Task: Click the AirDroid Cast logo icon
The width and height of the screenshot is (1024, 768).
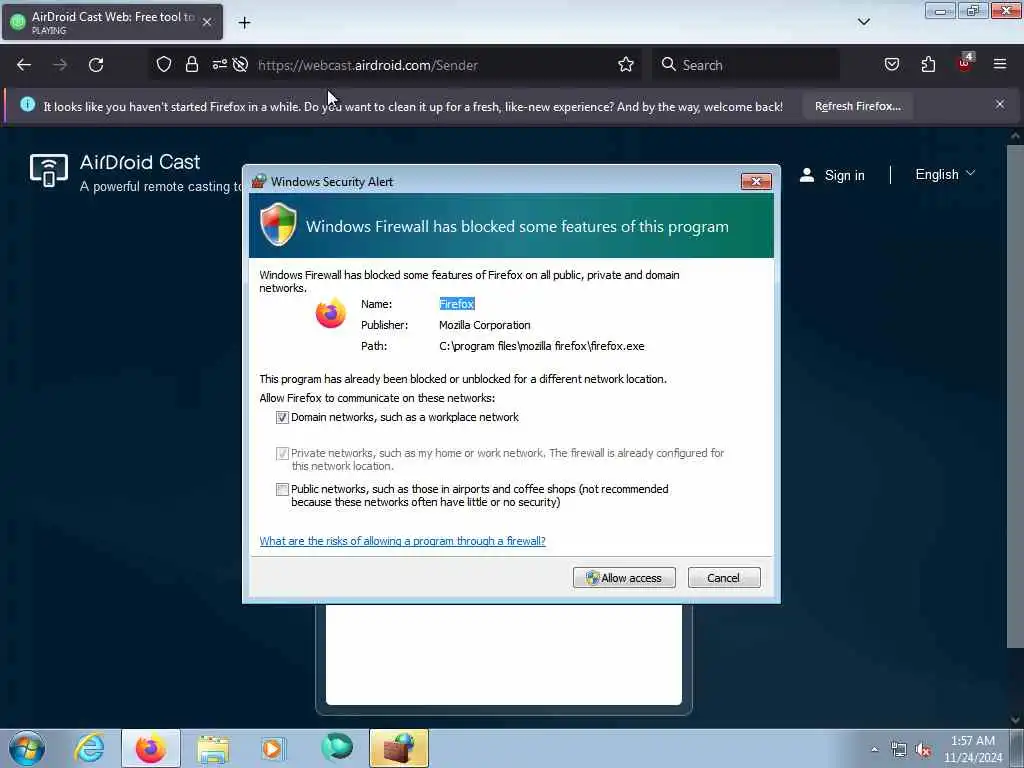Action: coord(49,170)
